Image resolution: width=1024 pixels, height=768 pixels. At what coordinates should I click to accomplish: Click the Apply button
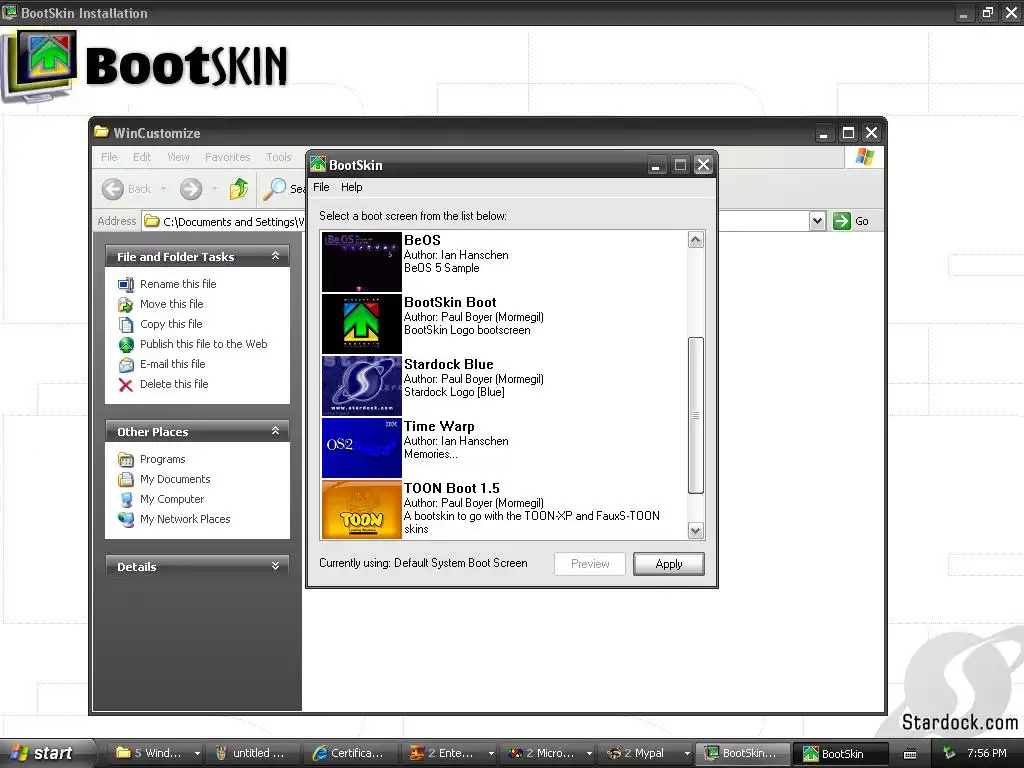click(x=669, y=564)
